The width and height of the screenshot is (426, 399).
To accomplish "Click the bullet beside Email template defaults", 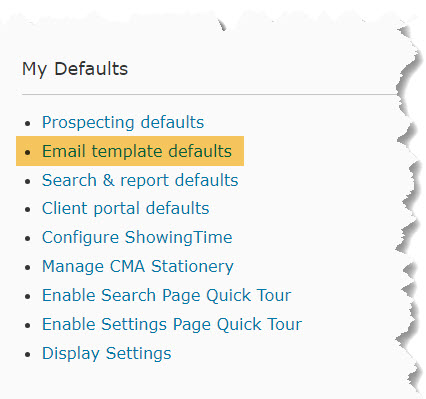I will [x=27, y=153].
